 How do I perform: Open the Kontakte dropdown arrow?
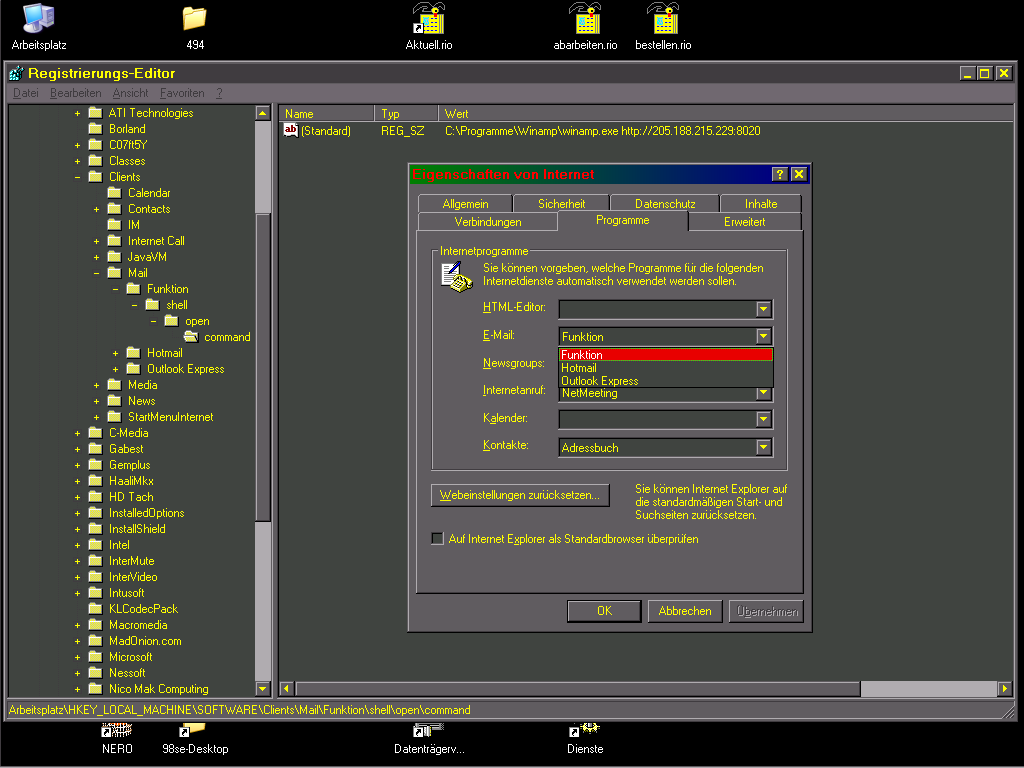click(x=764, y=448)
